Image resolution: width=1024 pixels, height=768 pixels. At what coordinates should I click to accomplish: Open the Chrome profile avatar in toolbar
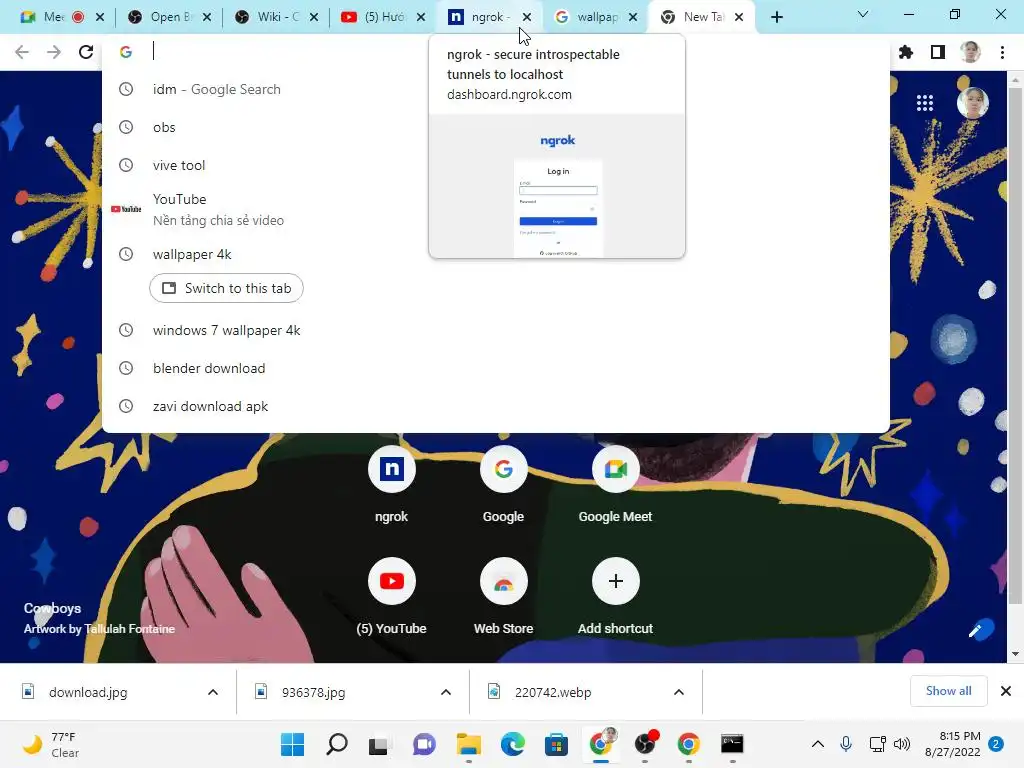[970, 52]
